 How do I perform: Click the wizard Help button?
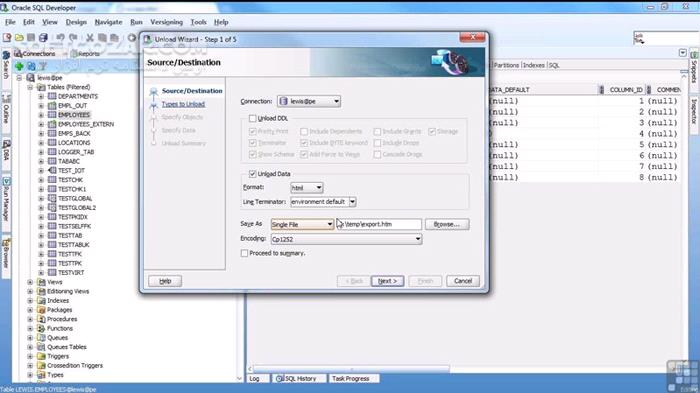pos(165,281)
